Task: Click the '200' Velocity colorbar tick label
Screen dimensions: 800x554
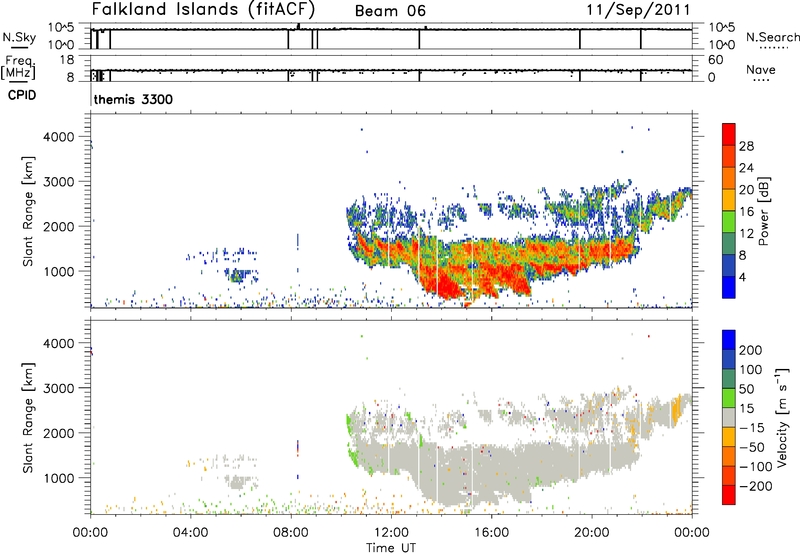Action: [751, 350]
